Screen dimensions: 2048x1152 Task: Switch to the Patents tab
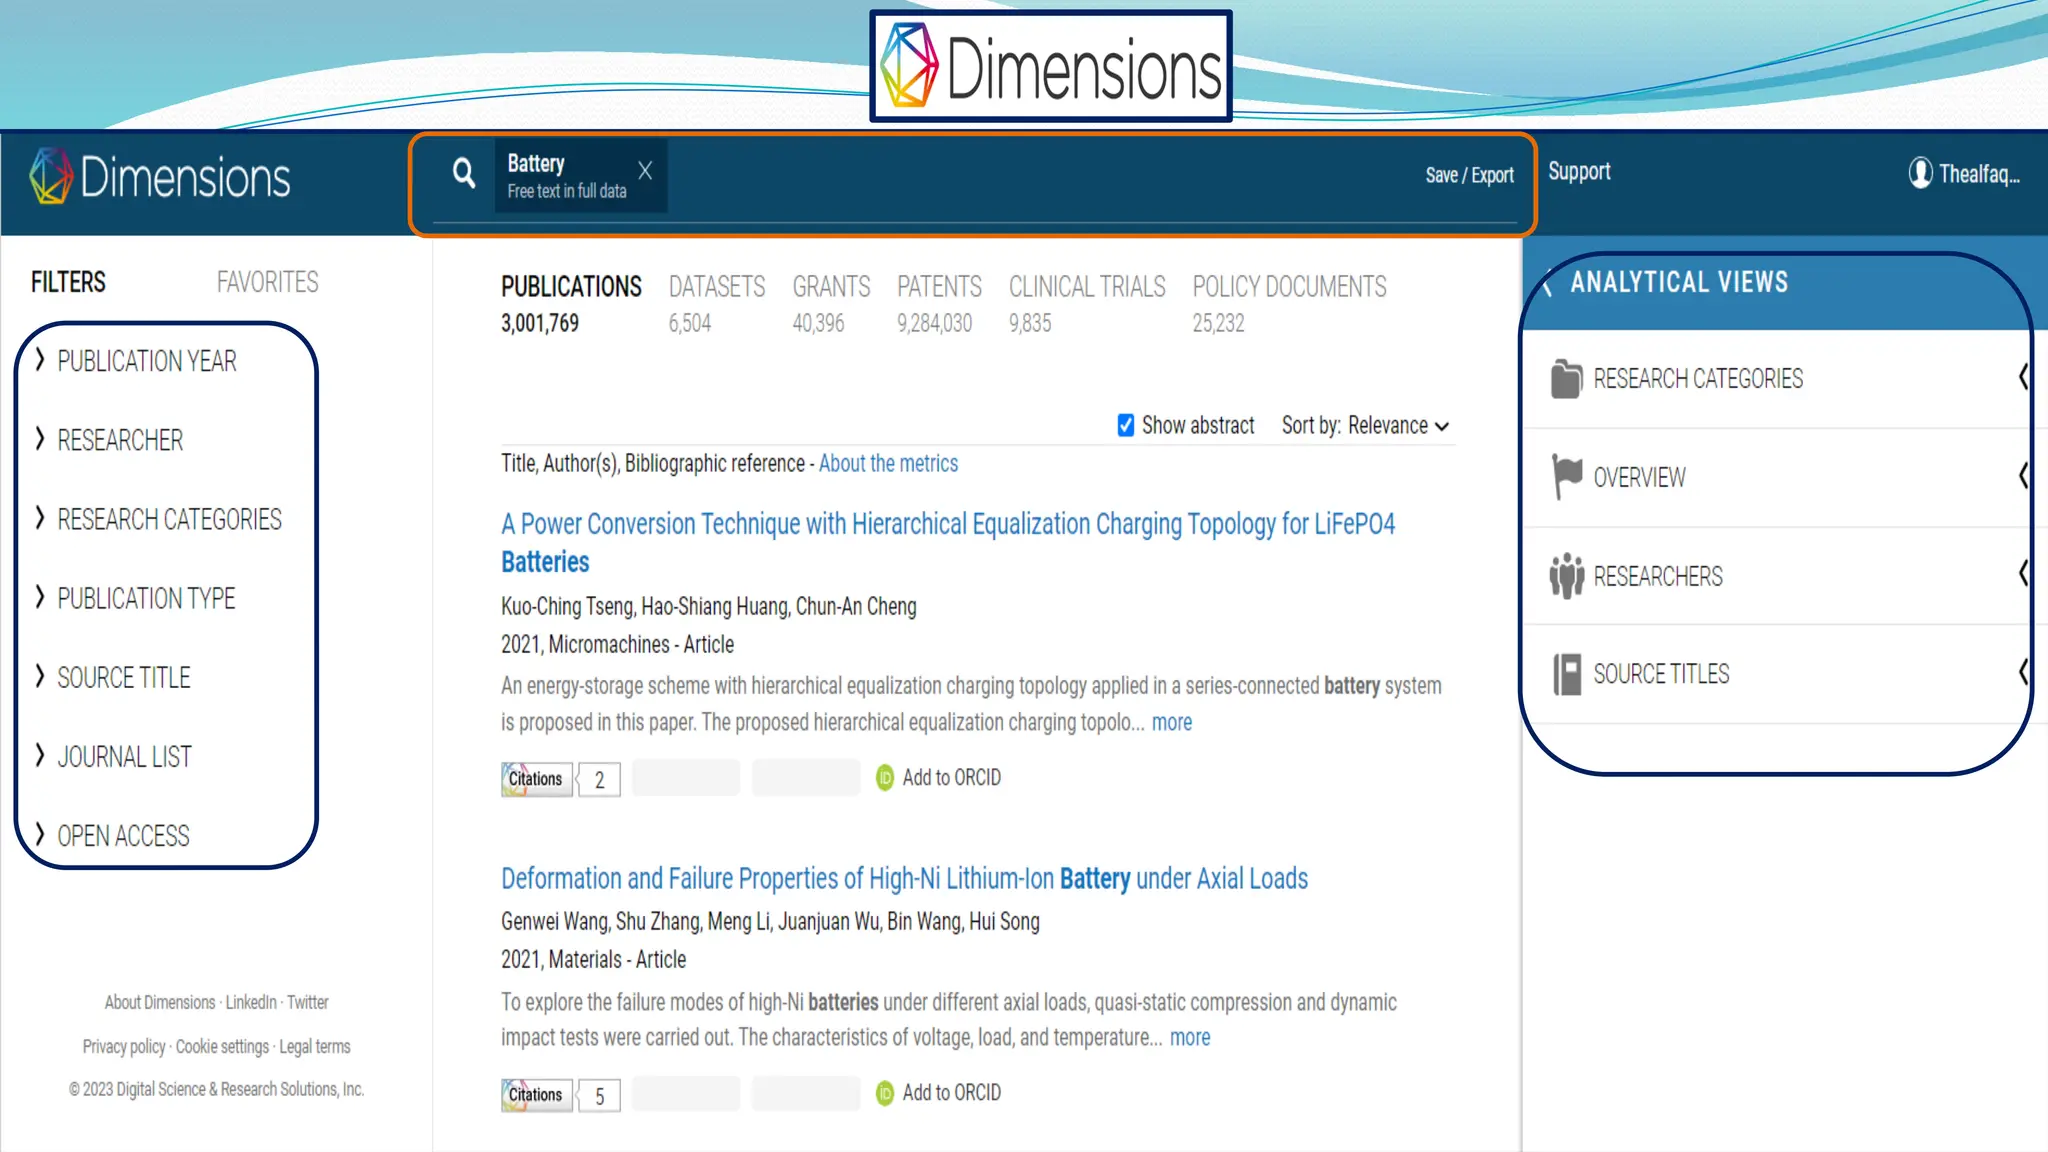coord(938,288)
